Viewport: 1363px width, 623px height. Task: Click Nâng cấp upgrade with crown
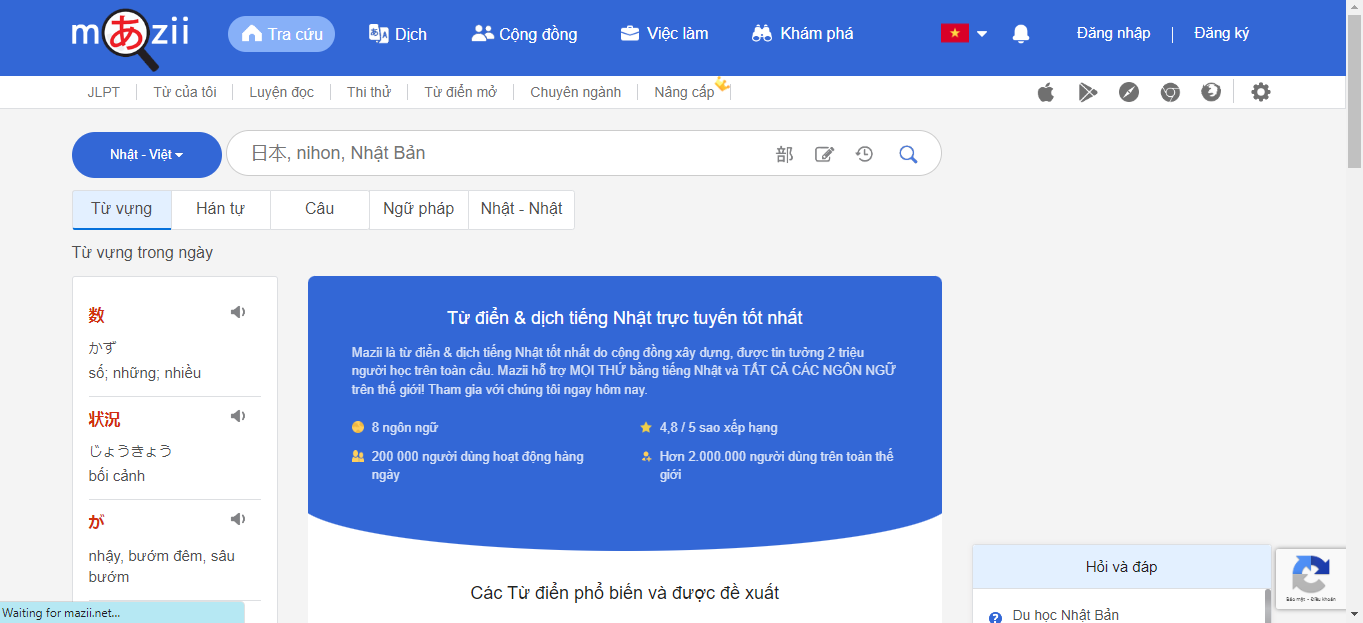[x=691, y=90]
